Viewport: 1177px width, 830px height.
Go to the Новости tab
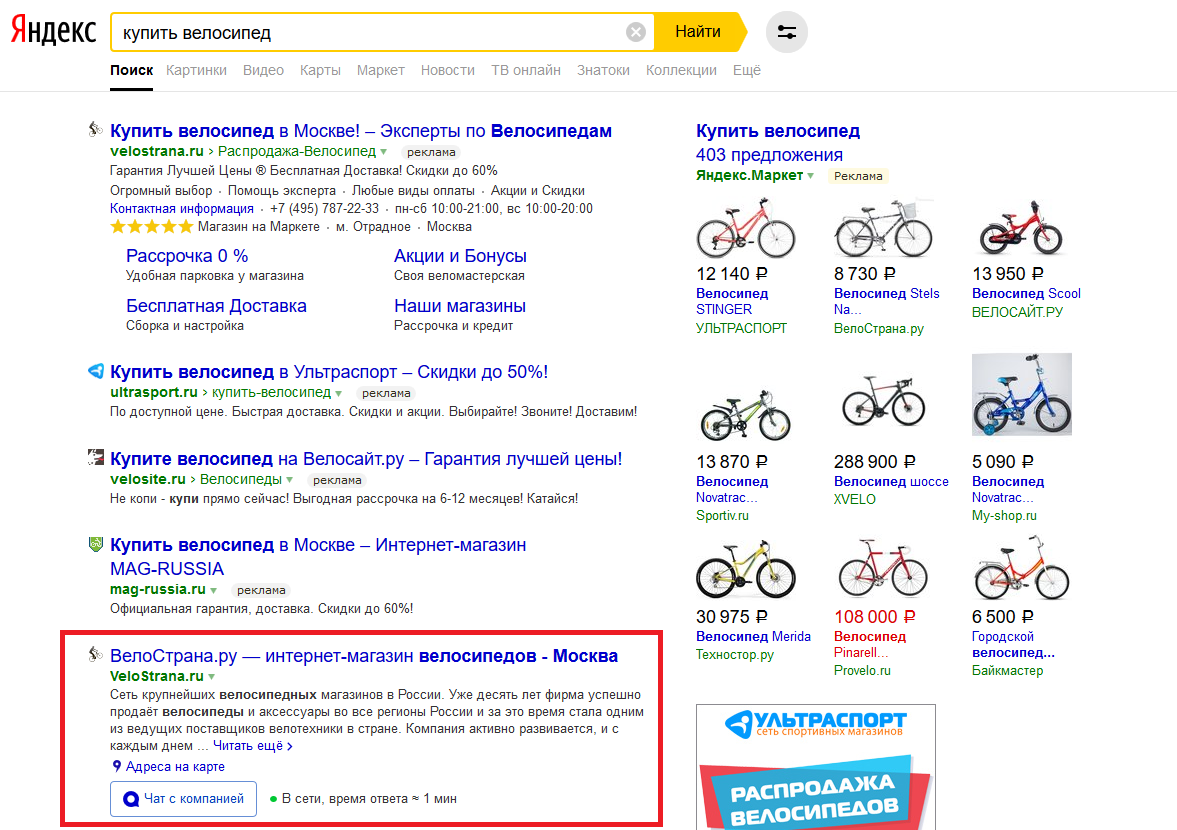pos(447,70)
